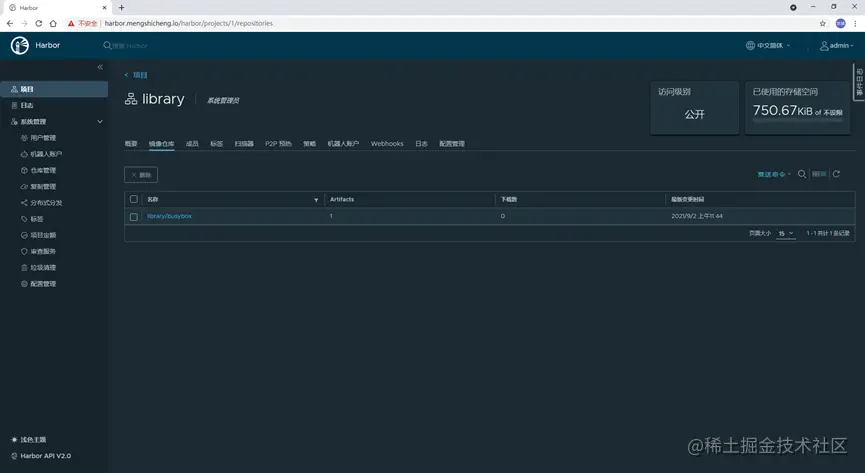The width and height of the screenshot is (865, 473).
Task: Switch to the Webhooks tab
Action: 387,144
